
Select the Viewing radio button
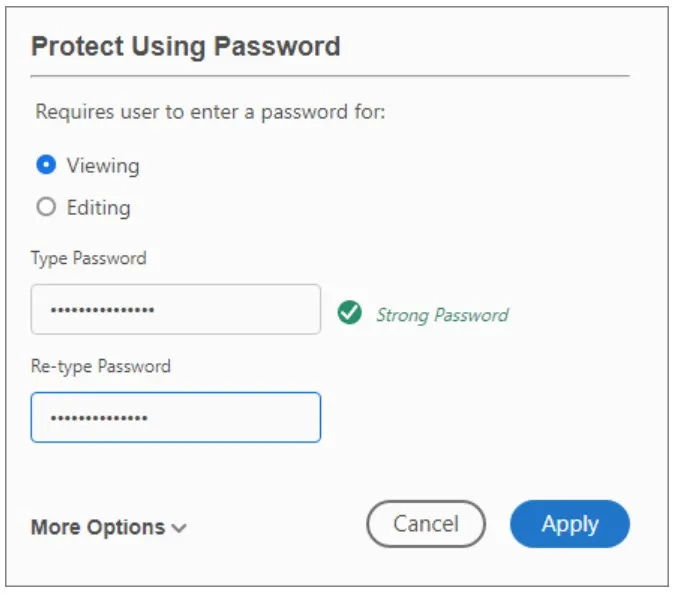click(x=45, y=165)
